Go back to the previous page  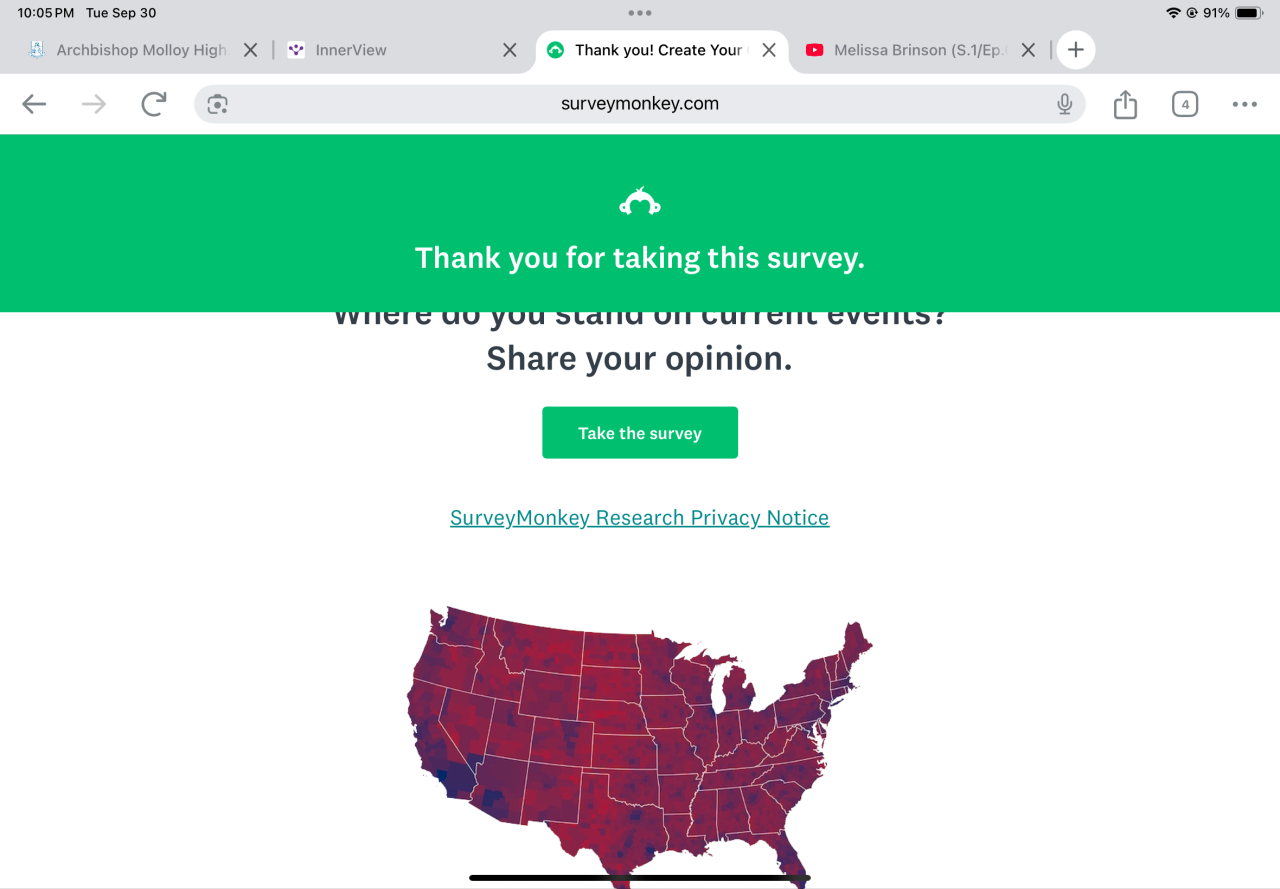click(34, 104)
